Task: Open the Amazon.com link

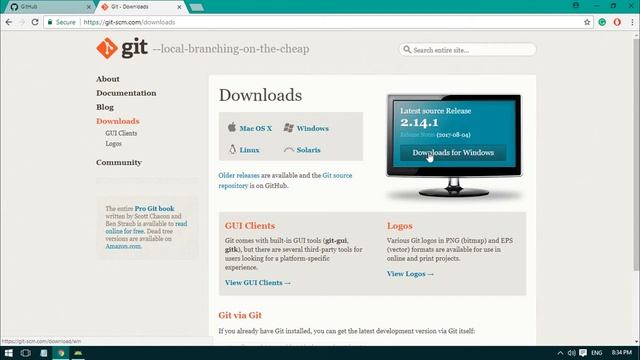Action: pyautogui.click(x=123, y=246)
